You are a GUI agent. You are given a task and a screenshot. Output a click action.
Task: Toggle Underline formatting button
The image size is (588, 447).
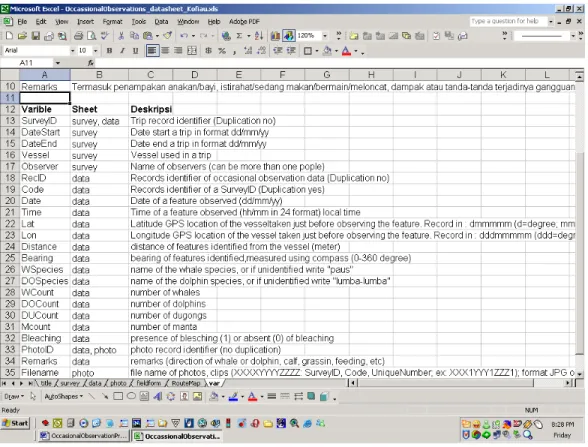(135, 51)
